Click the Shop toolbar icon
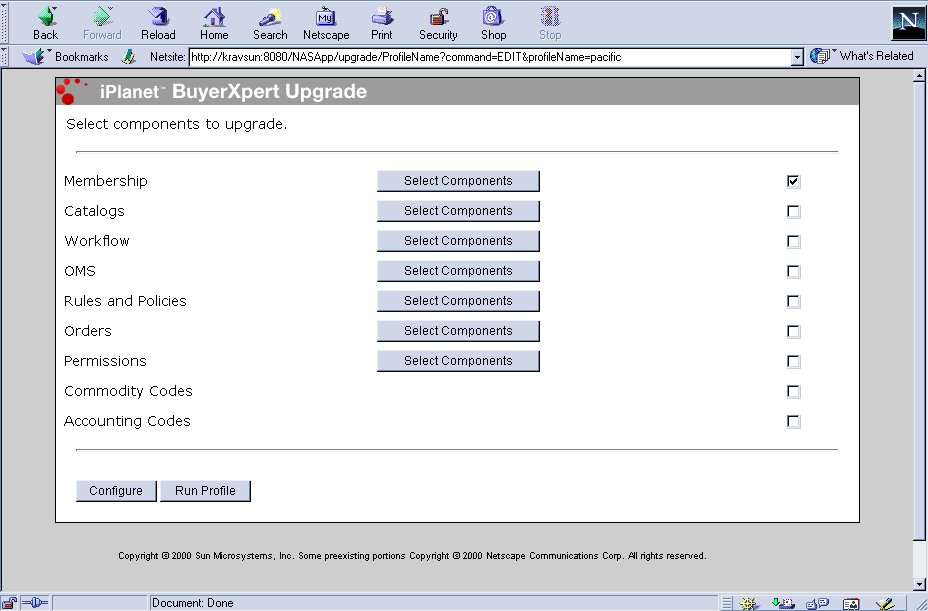 tap(493, 23)
